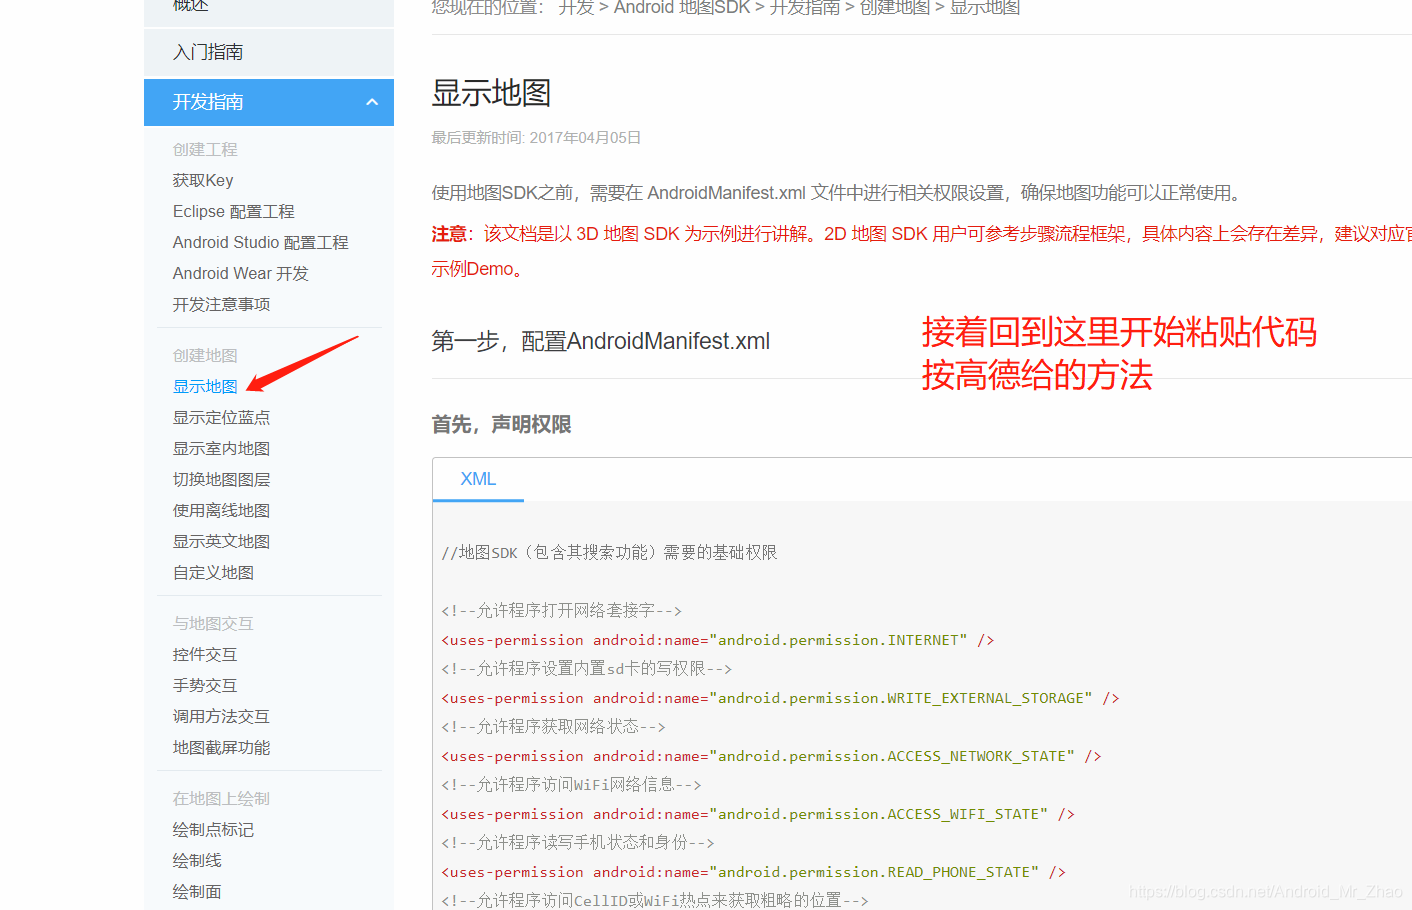Open 显示定位蓝点 sidebar link

[x=221, y=417]
